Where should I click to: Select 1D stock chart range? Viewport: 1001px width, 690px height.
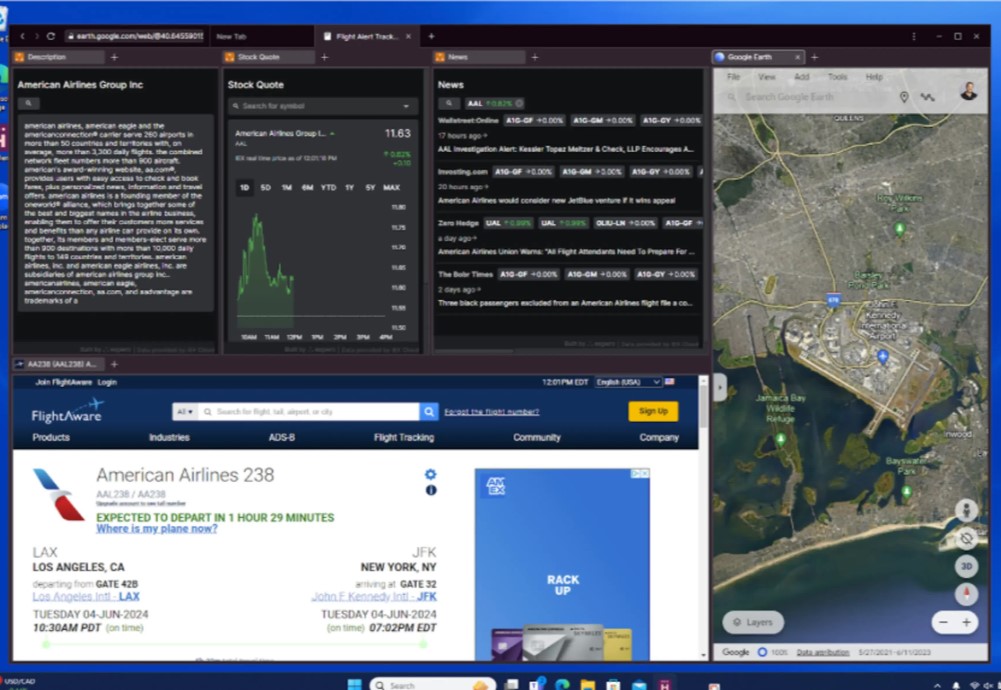(x=245, y=188)
